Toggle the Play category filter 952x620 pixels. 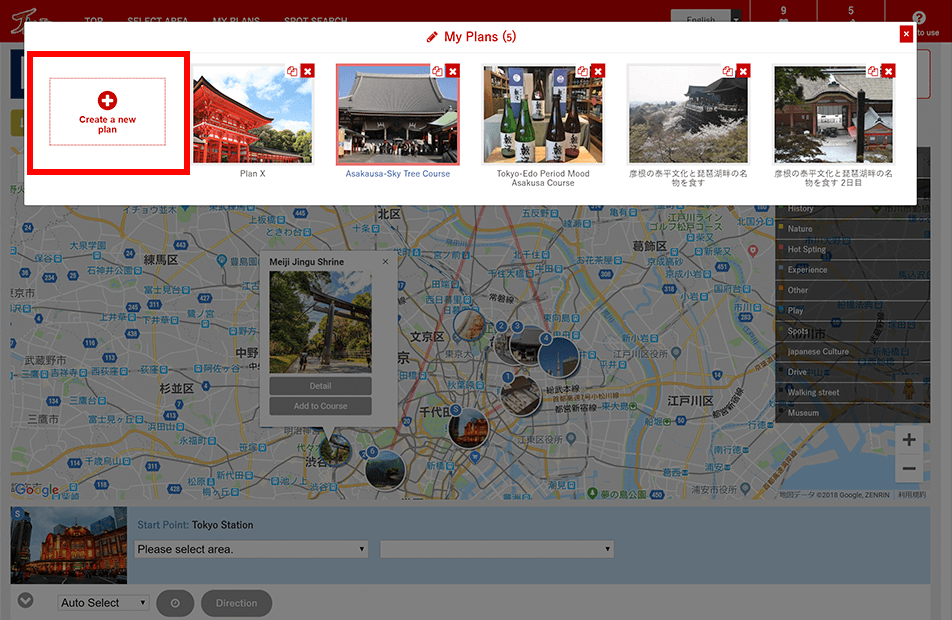(852, 310)
